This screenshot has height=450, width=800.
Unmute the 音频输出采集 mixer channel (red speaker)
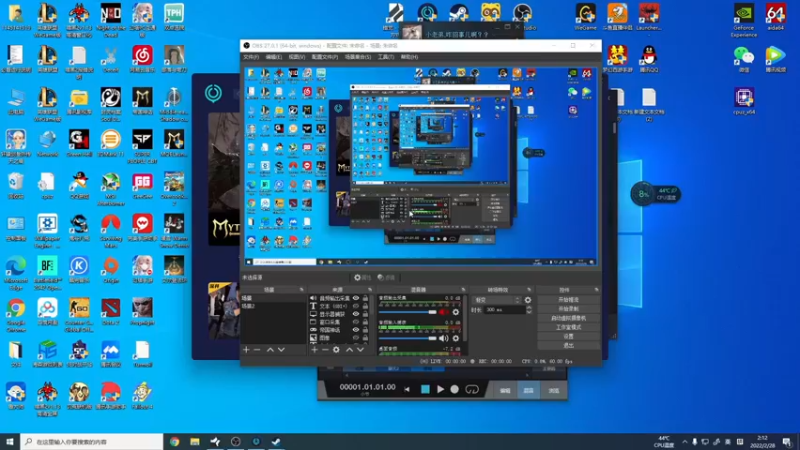coord(444,312)
